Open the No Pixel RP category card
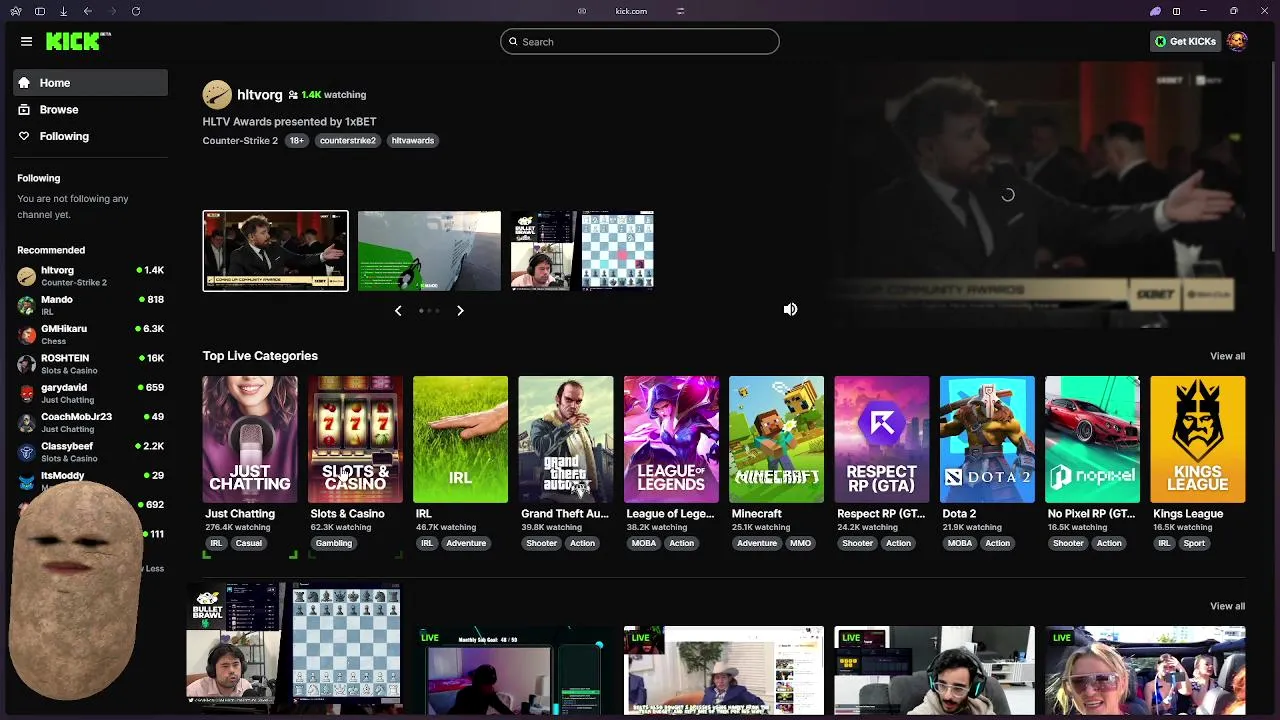 pos(1092,439)
